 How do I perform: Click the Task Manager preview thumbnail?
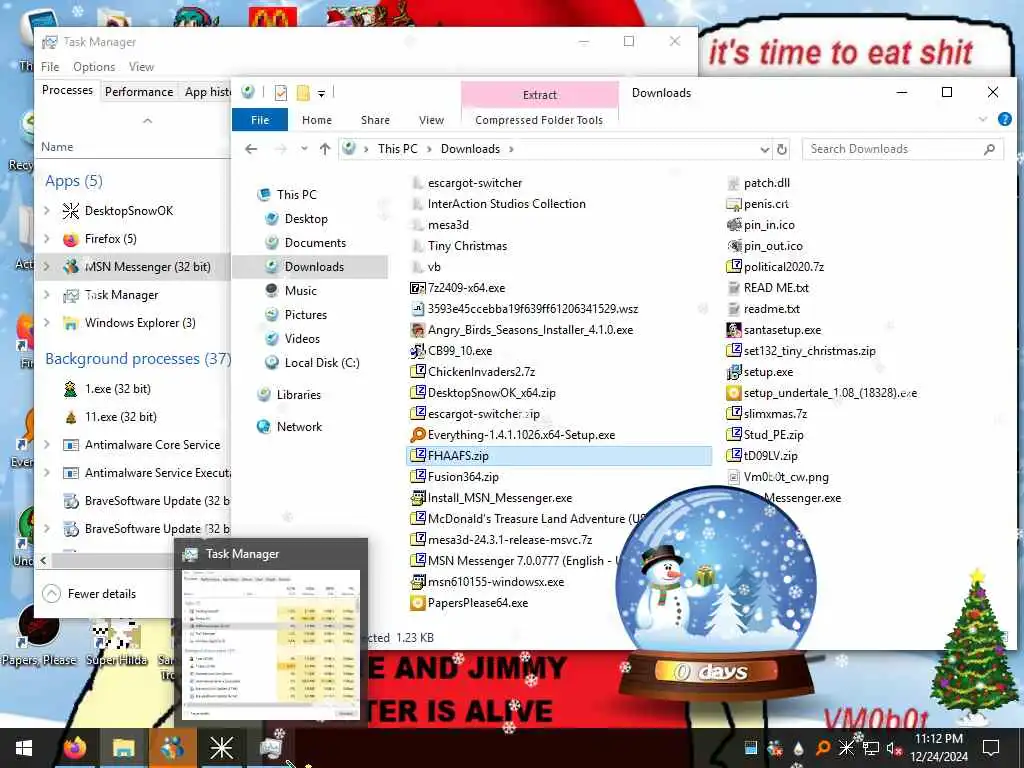(270, 643)
